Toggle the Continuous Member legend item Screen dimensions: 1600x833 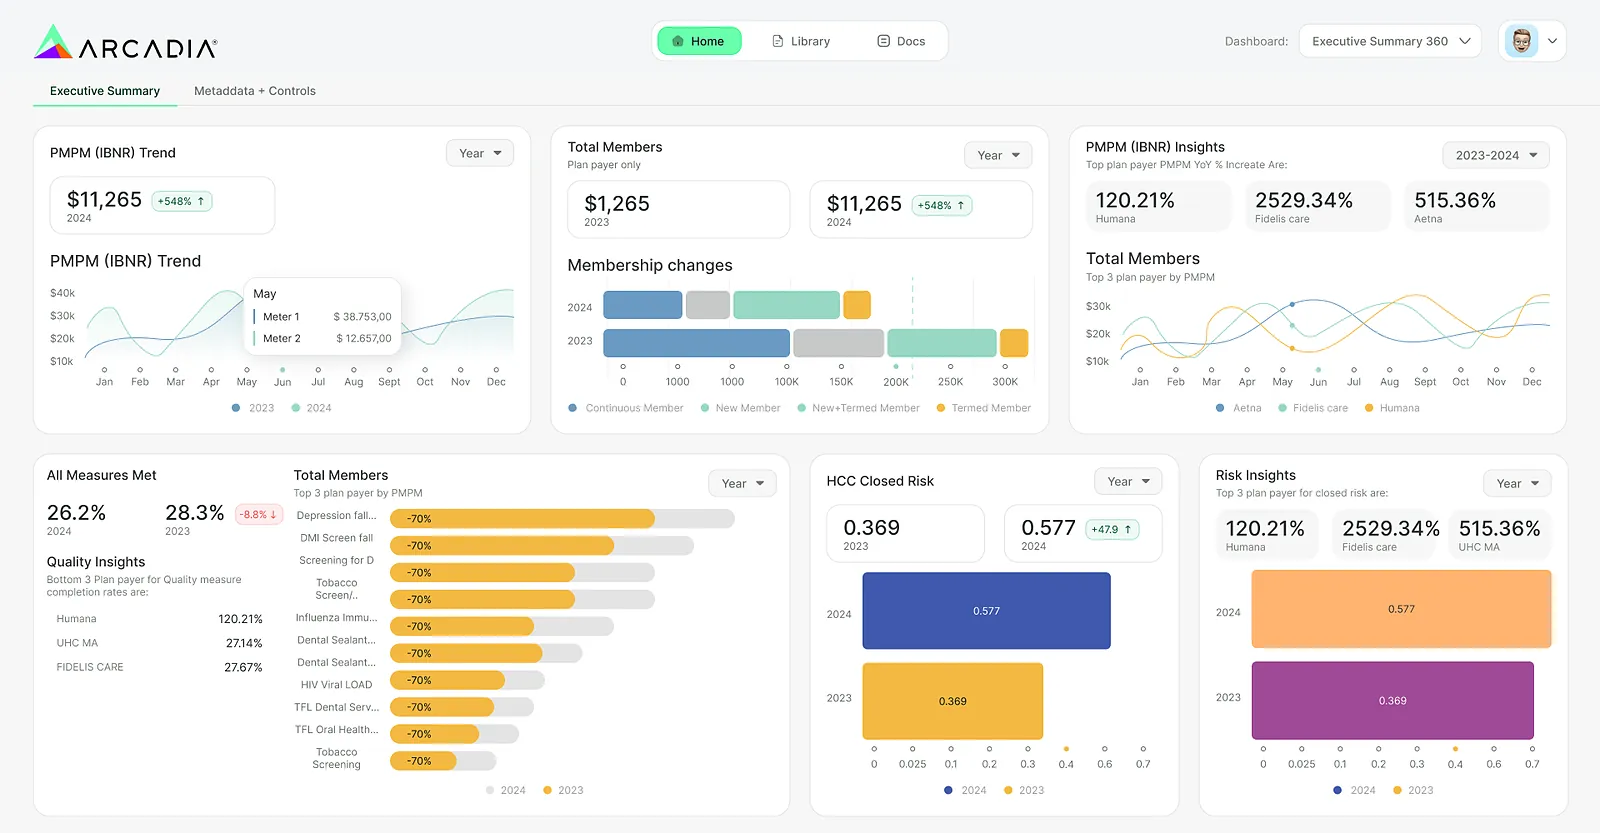pos(626,408)
